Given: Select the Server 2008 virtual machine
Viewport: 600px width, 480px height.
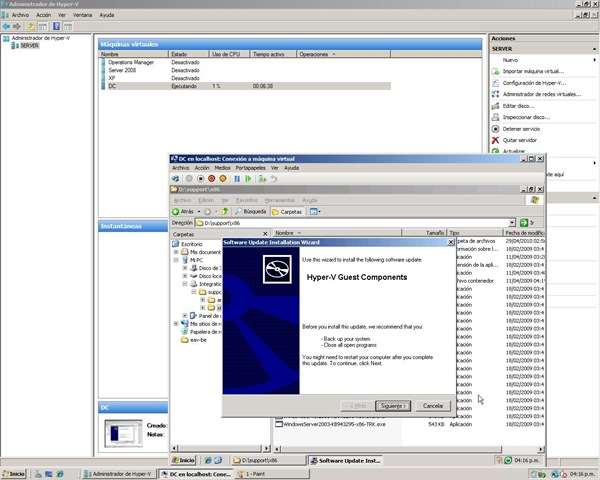Looking at the screenshot, I should click(x=122, y=70).
